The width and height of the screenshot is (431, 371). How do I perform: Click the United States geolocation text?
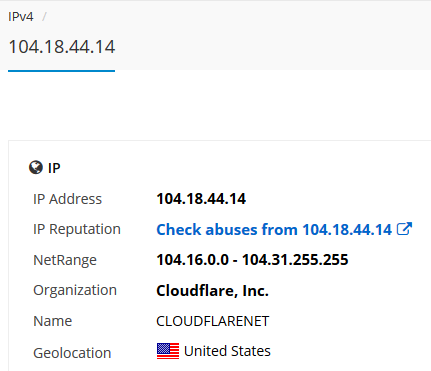click(x=227, y=351)
